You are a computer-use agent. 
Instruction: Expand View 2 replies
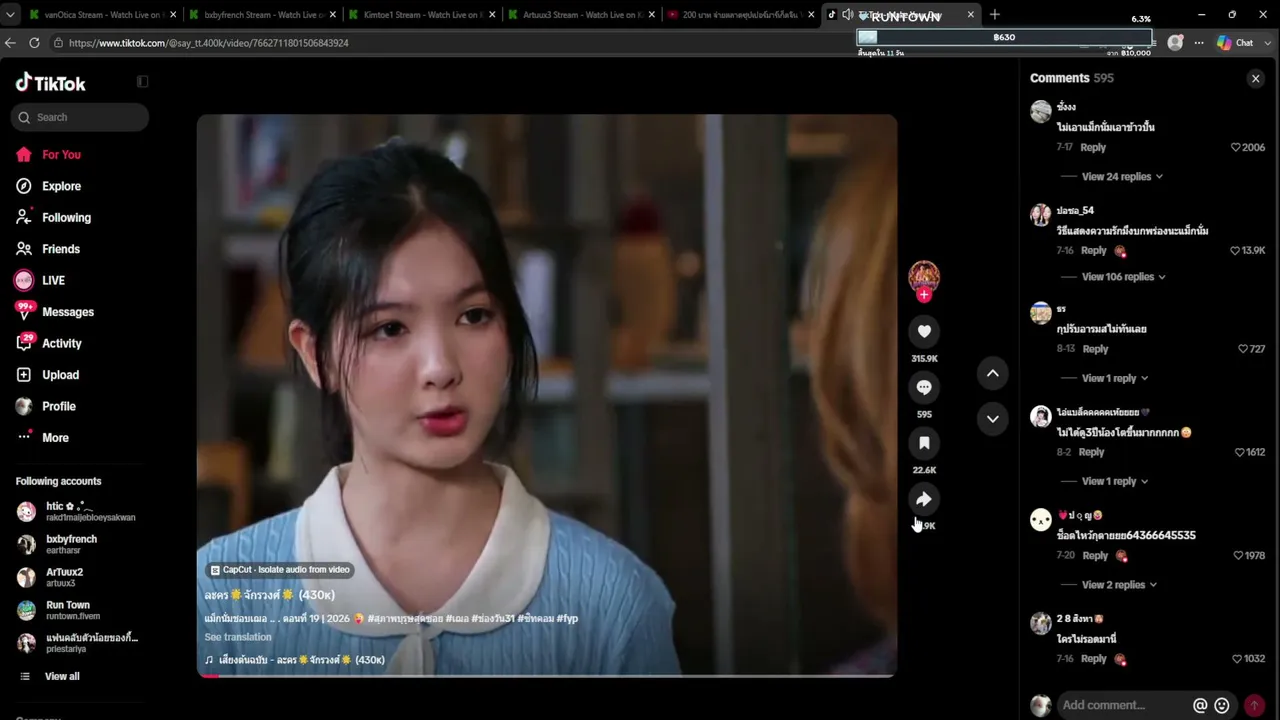pos(1119,585)
